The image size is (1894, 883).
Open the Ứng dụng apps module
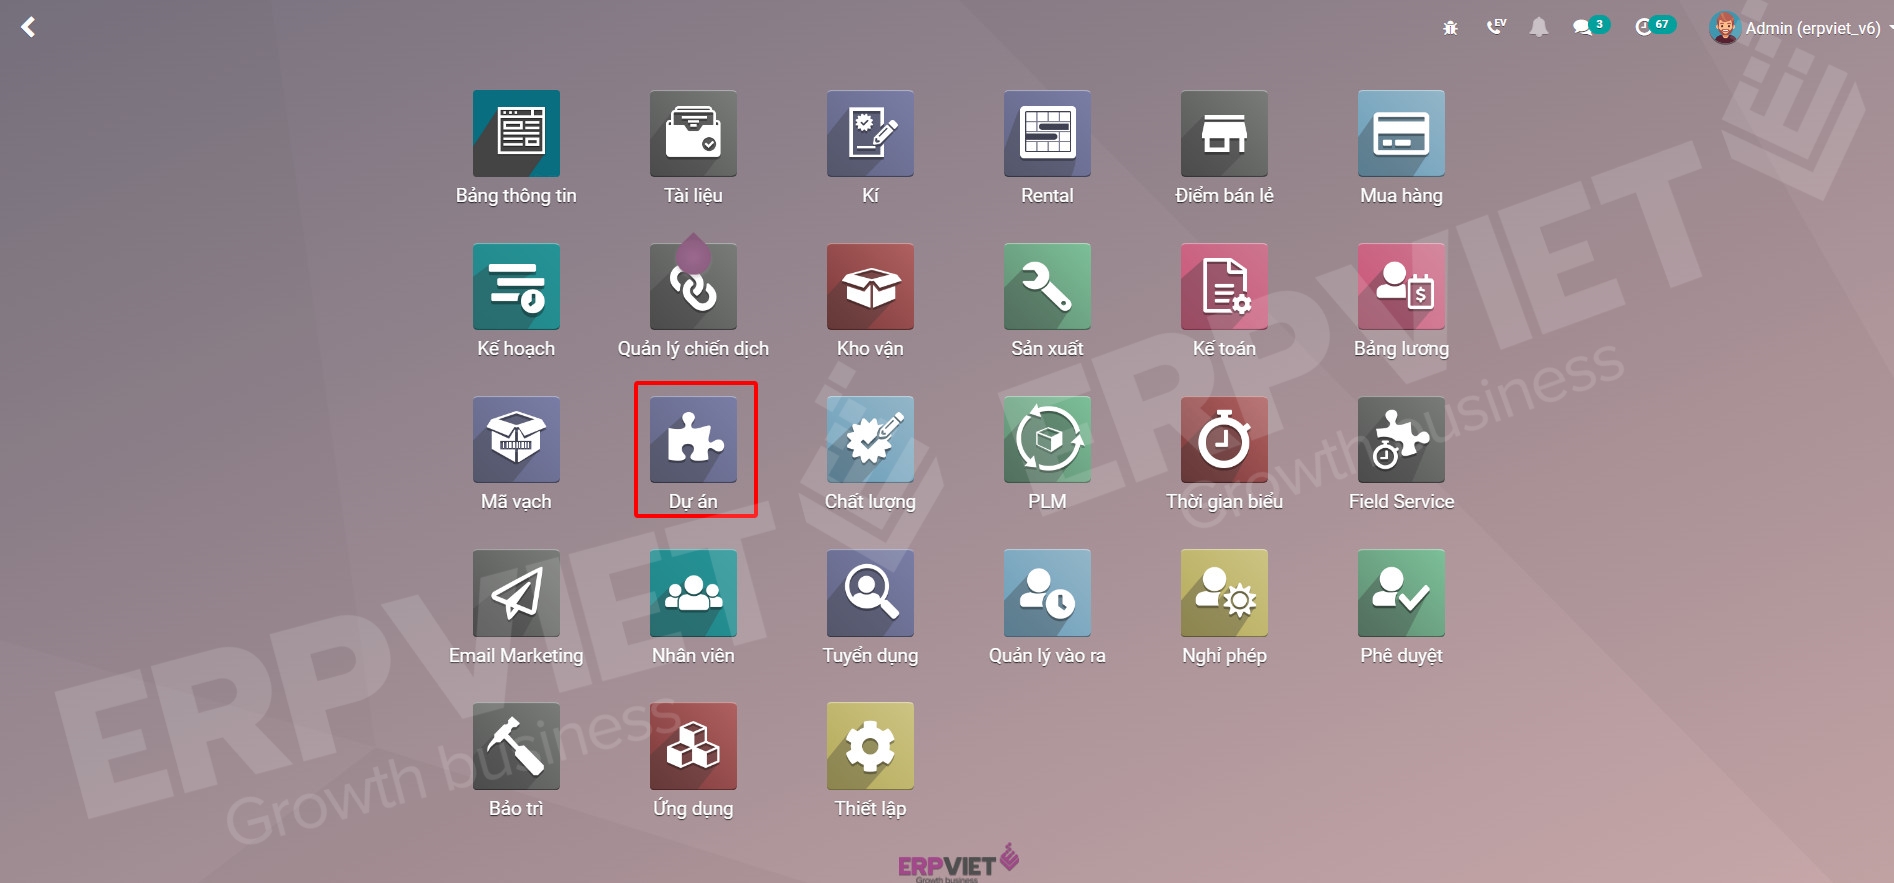pos(693,746)
